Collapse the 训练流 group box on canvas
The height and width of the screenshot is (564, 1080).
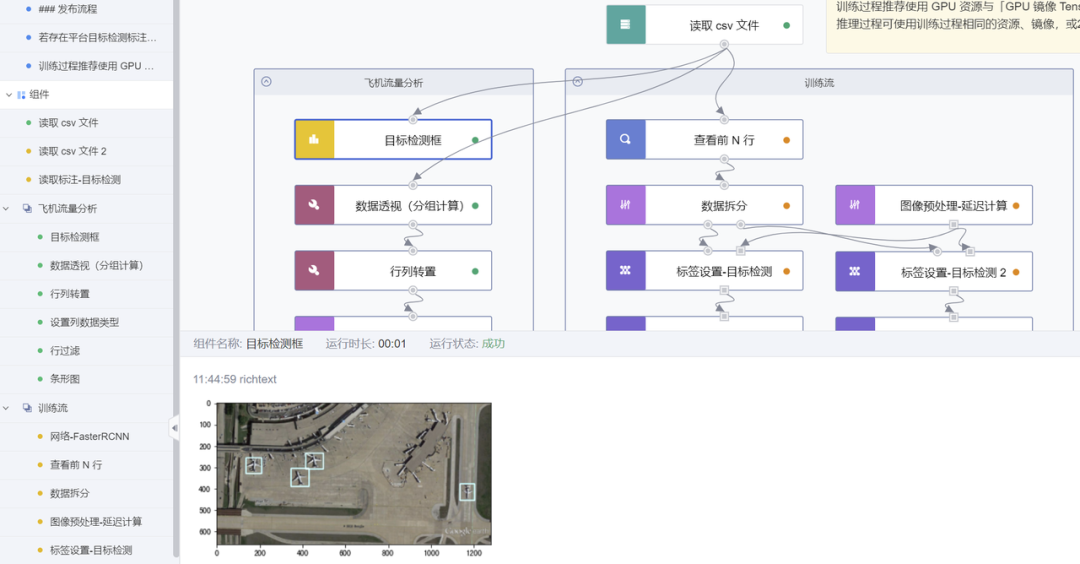pyautogui.click(x=578, y=82)
